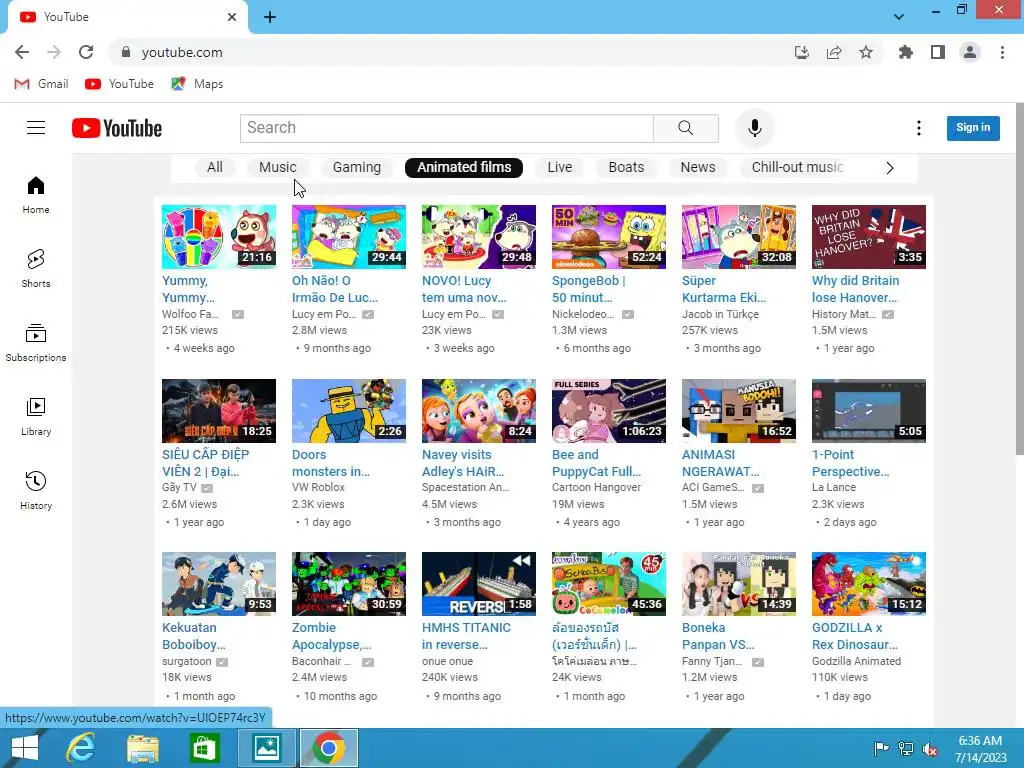The width and height of the screenshot is (1024, 768).
Task: Open a new browser tab
Action: click(270, 18)
